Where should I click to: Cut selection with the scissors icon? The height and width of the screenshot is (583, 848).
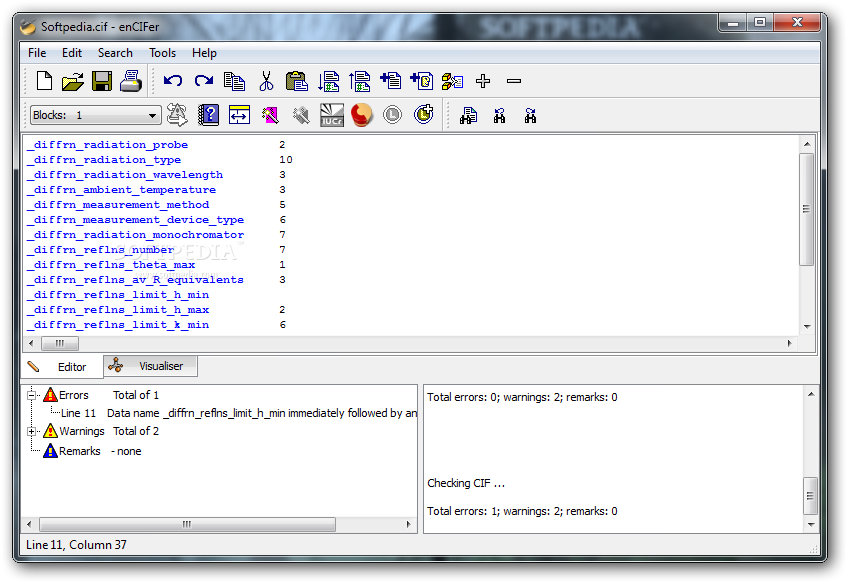tap(266, 82)
